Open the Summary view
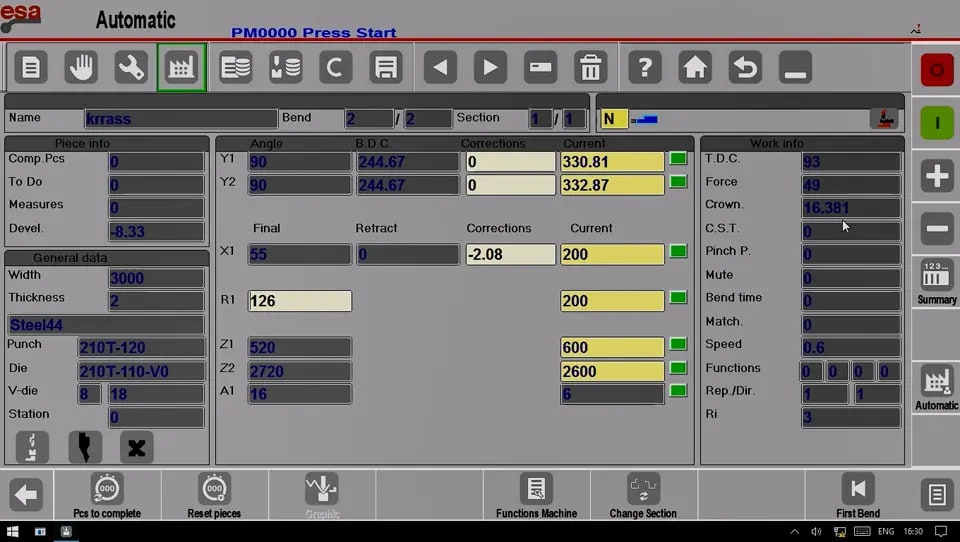Viewport: 960px width, 542px height. tap(937, 282)
